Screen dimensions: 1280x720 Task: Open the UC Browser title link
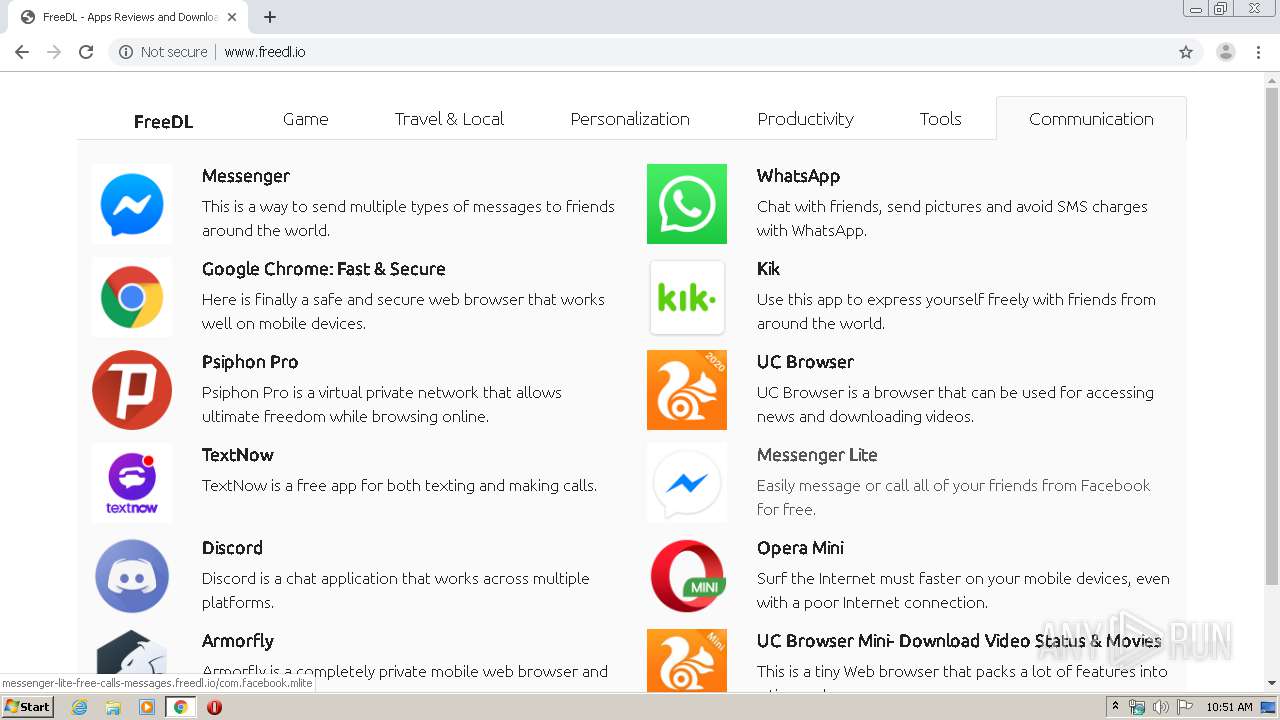pyautogui.click(x=805, y=362)
